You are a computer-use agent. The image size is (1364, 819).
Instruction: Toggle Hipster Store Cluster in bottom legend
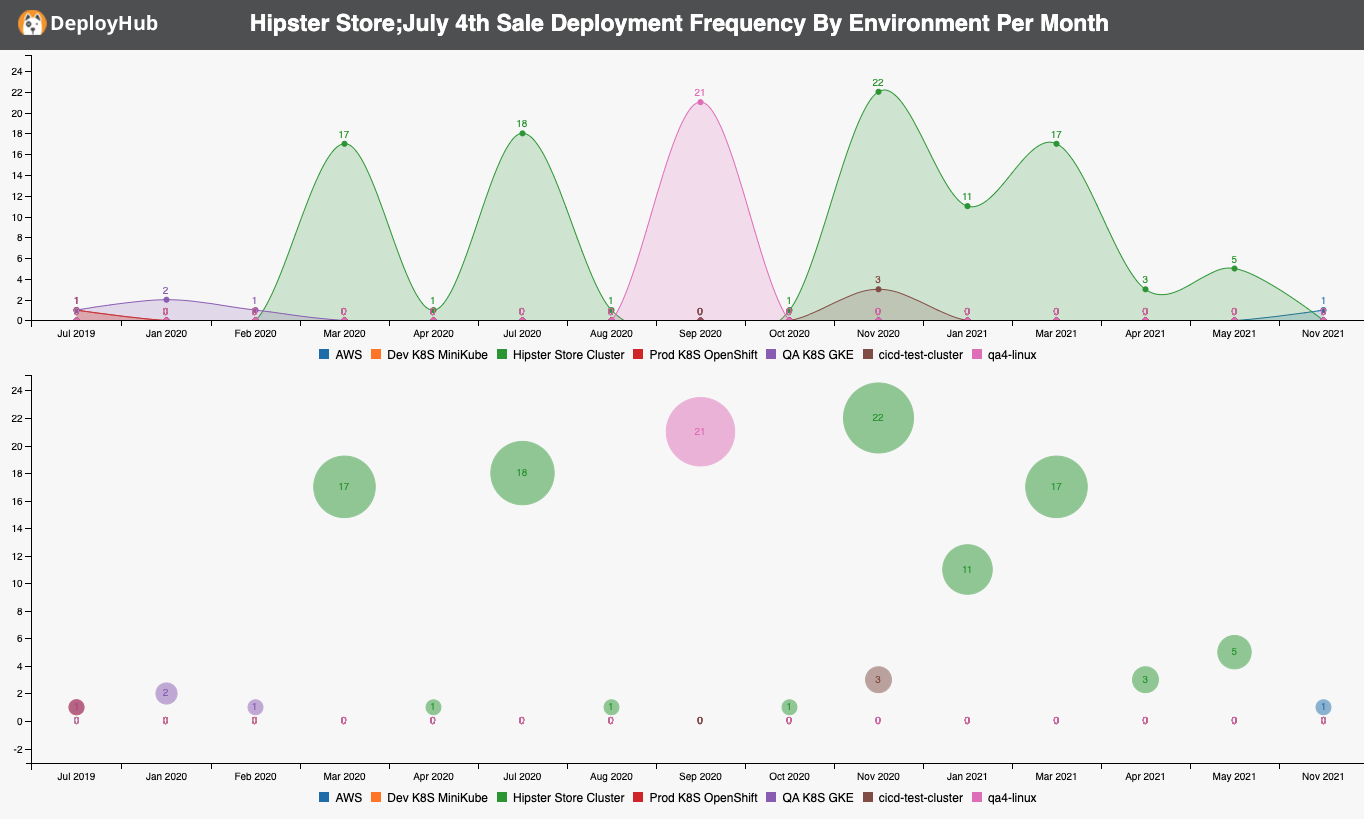pos(560,798)
